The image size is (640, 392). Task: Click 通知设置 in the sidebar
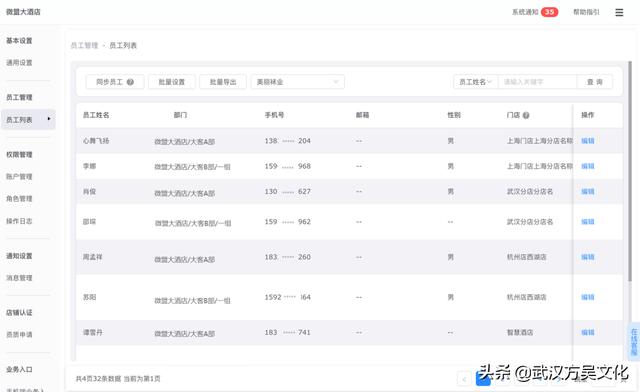click(x=19, y=256)
